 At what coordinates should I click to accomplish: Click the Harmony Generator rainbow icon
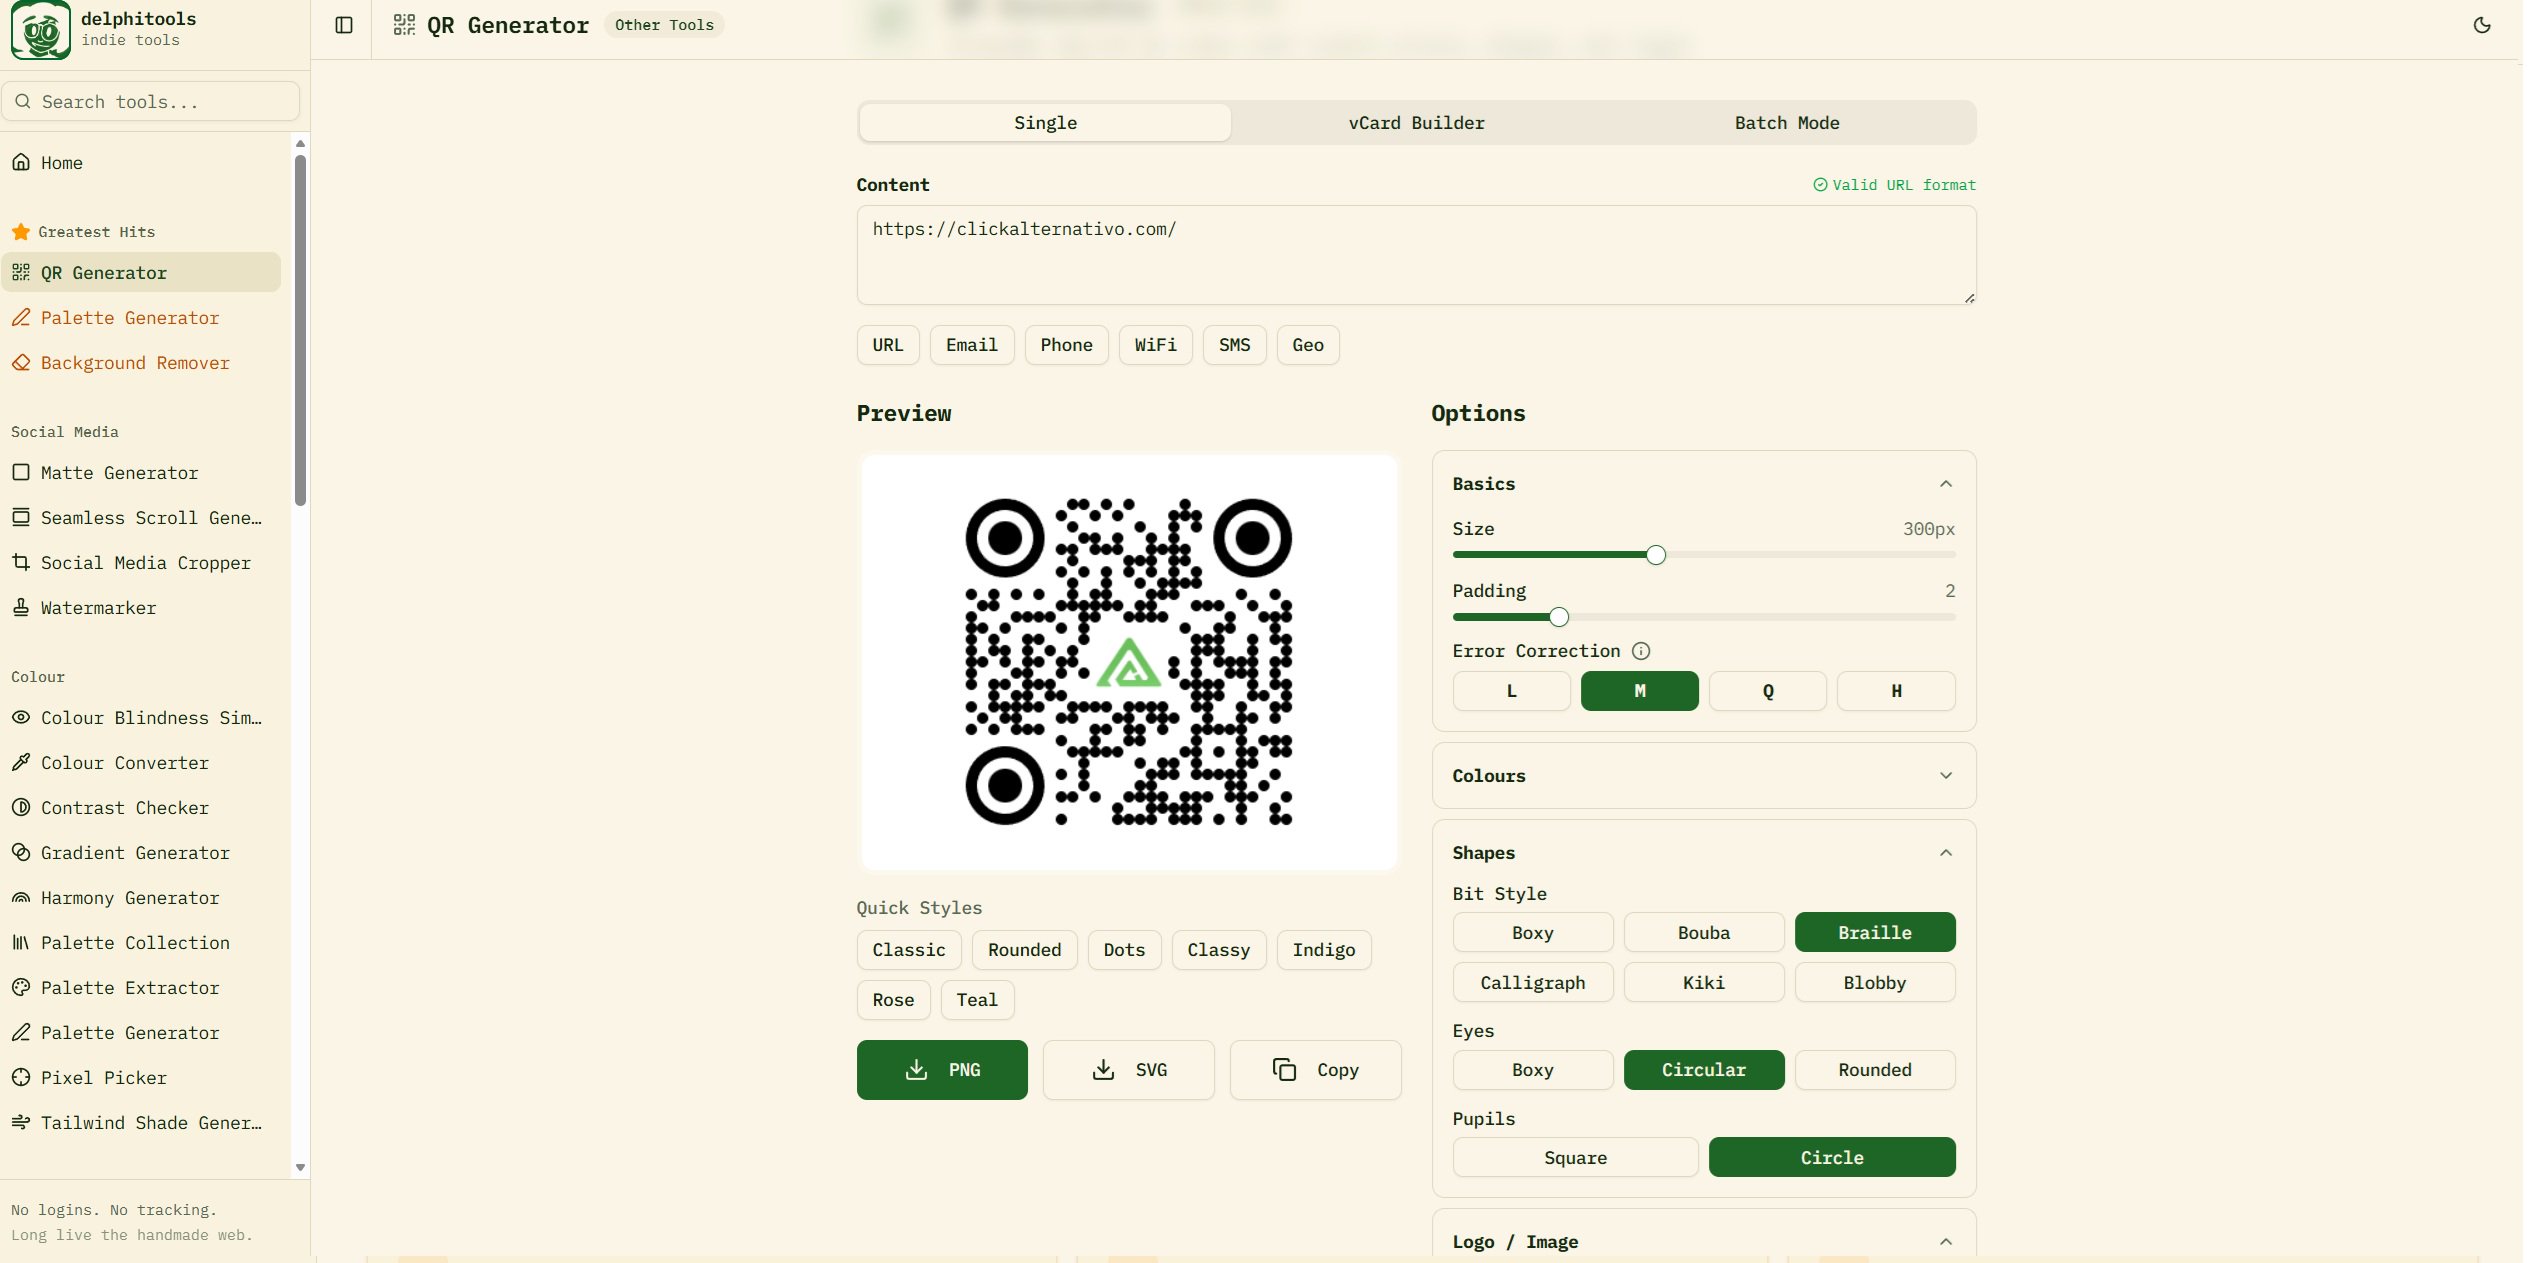click(x=21, y=897)
